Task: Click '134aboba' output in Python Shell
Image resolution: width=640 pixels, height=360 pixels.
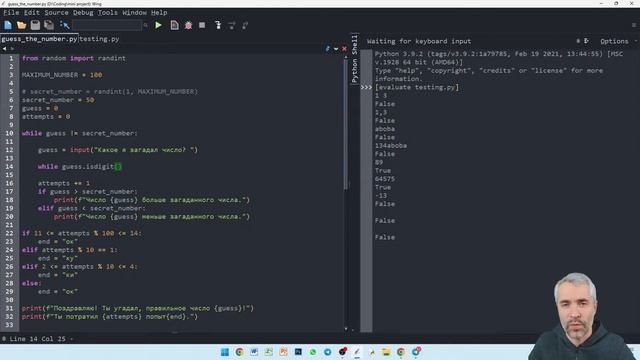Action: [x=391, y=146]
